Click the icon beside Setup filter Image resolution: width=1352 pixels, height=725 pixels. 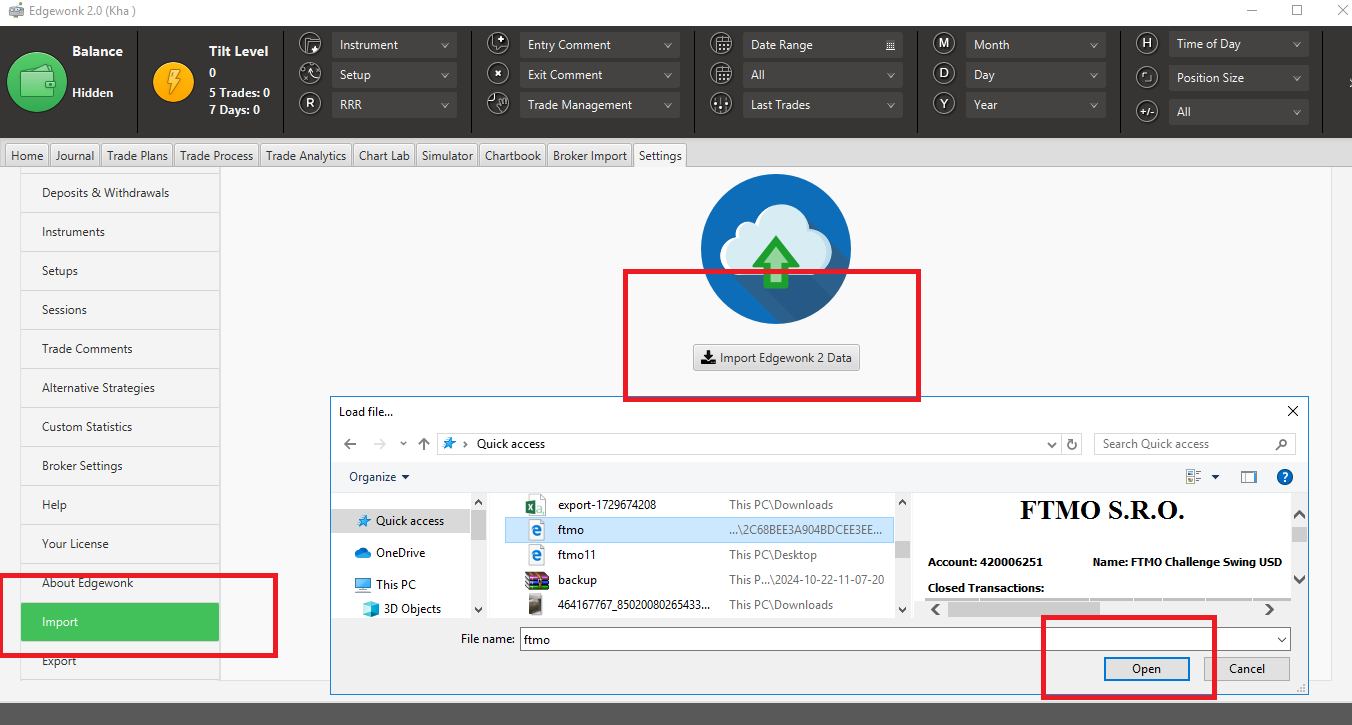(x=311, y=73)
